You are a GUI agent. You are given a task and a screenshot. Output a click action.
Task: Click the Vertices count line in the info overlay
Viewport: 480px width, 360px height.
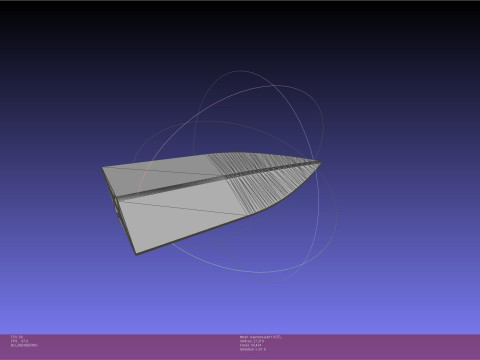tap(252, 341)
